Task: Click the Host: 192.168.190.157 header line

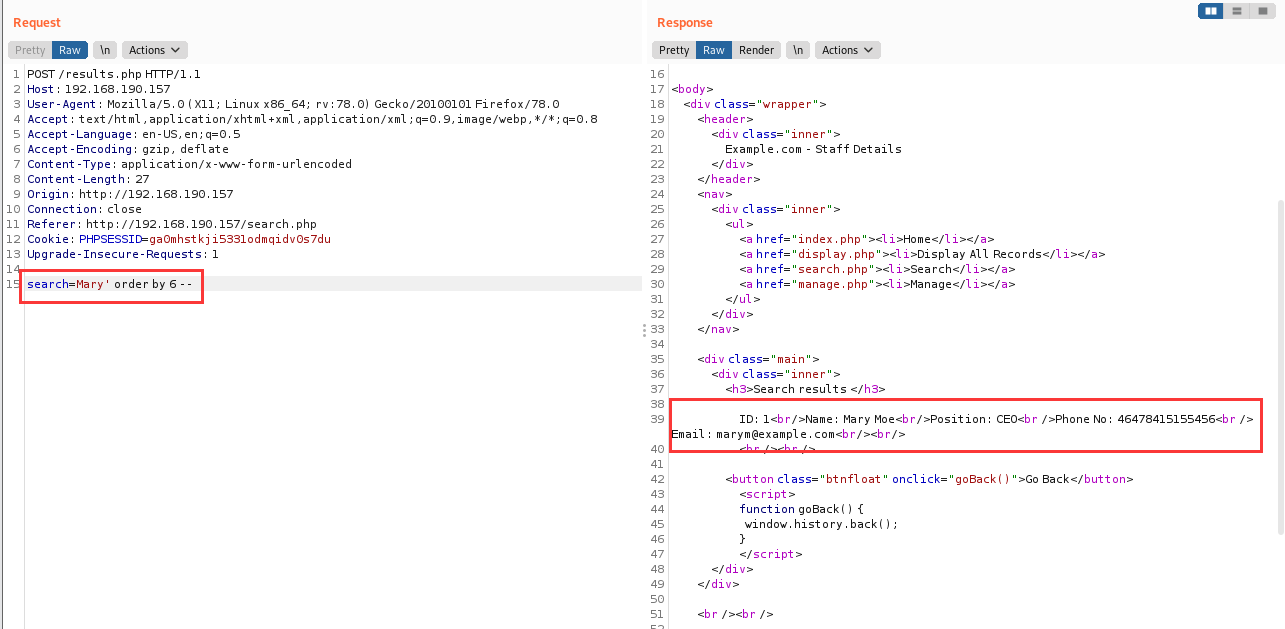Action: click(x=99, y=89)
